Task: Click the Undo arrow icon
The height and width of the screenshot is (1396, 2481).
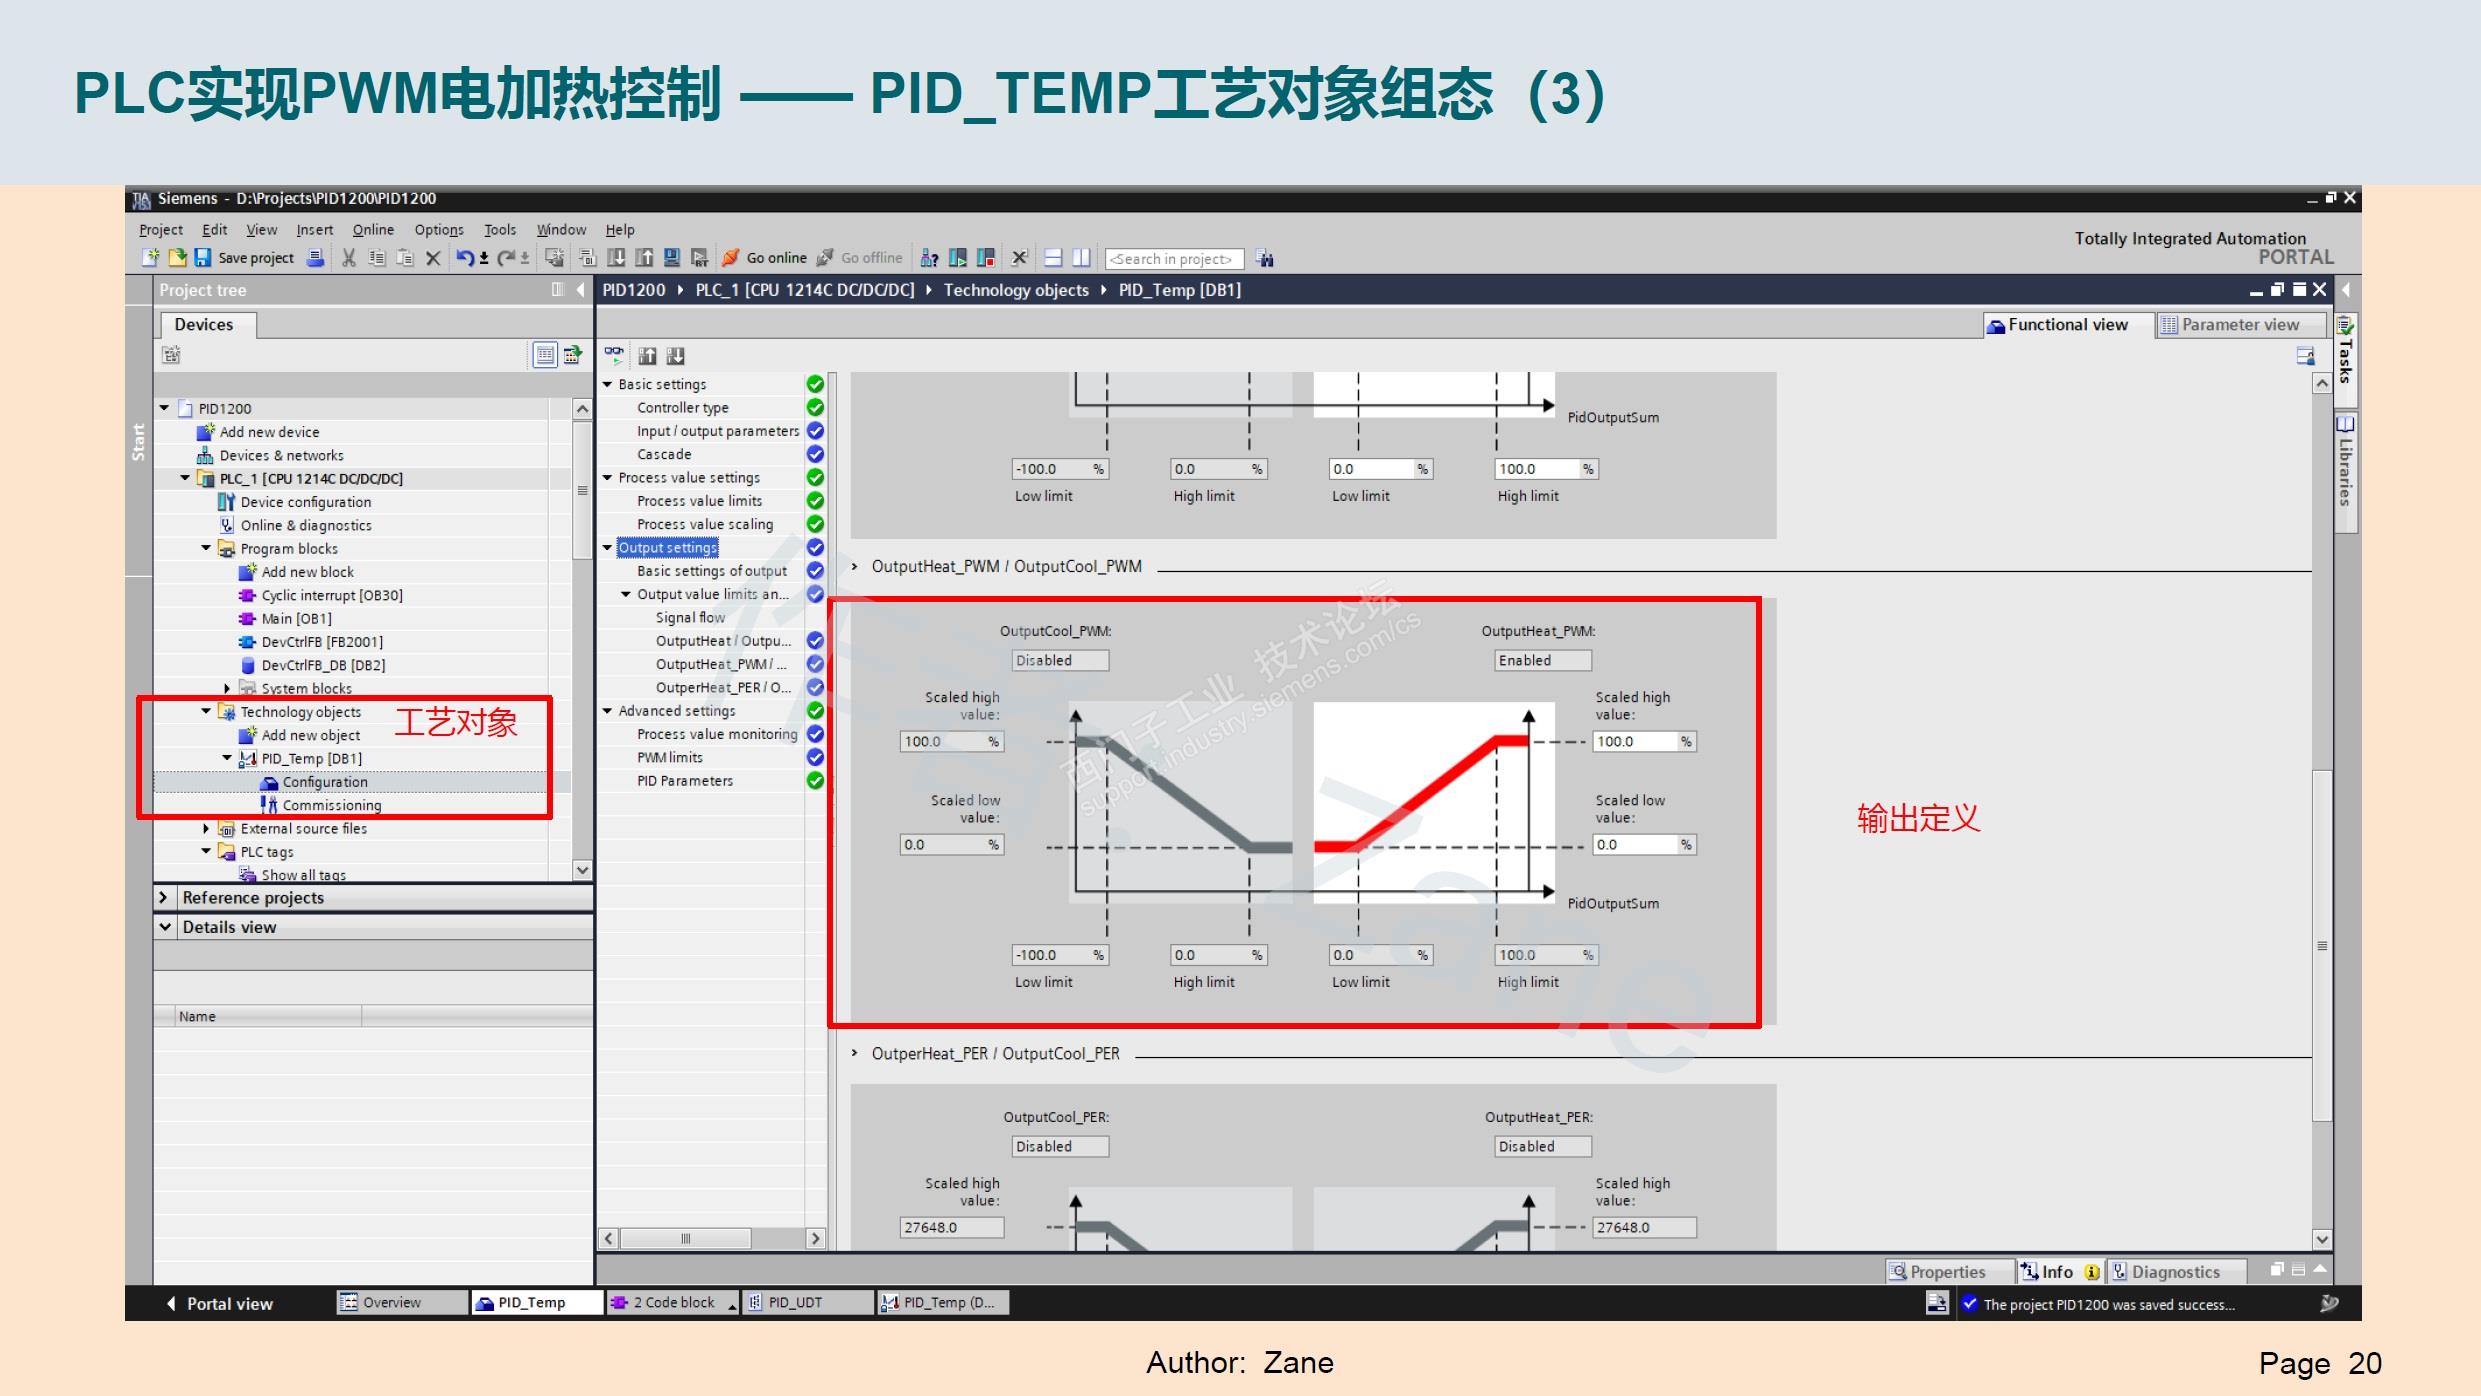Action: point(465,258)
